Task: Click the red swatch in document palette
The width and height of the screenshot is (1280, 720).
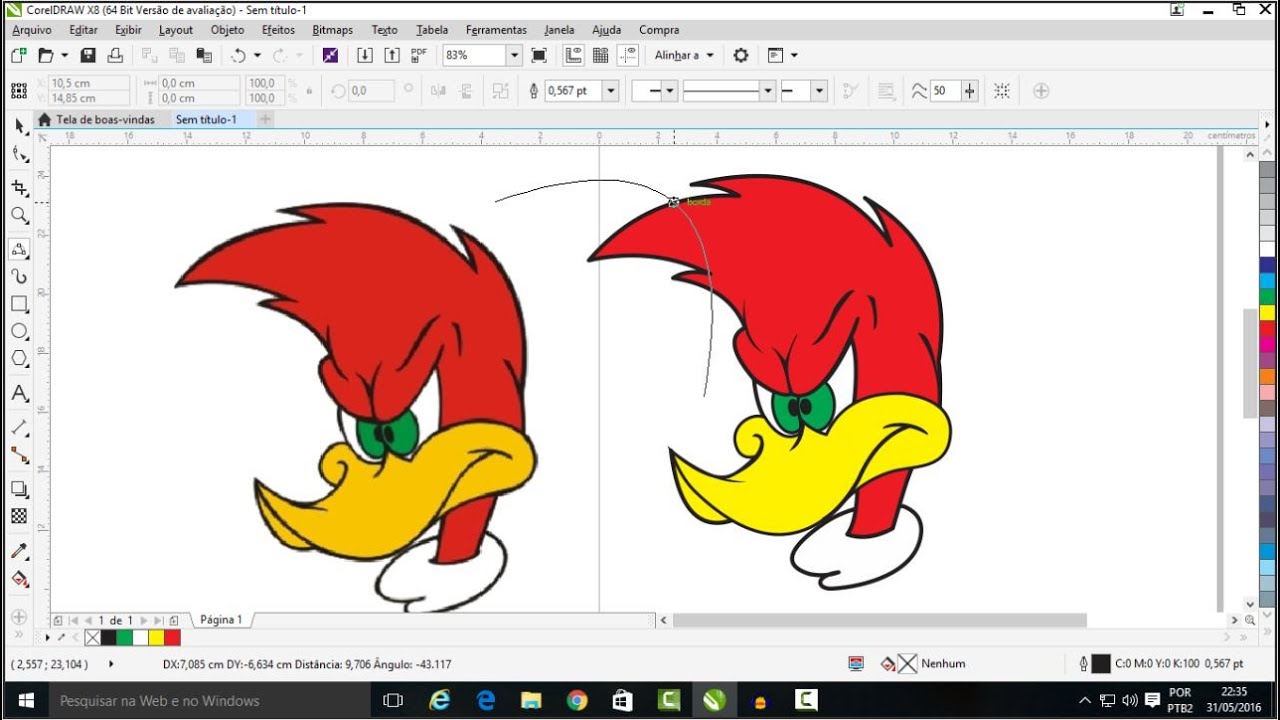Action: click(172, 637)
